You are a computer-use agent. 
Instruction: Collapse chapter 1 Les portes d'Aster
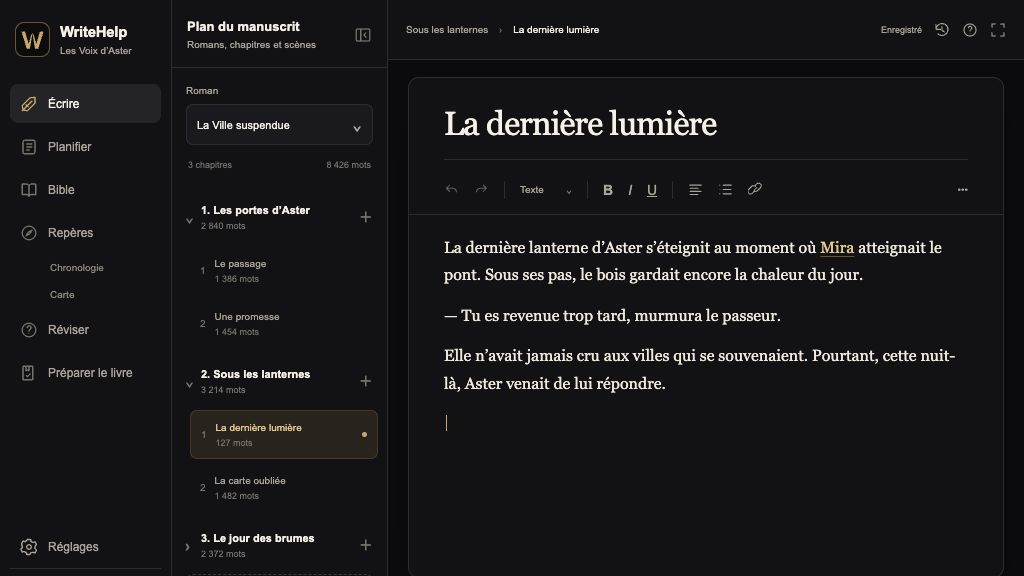click(189, 221)
